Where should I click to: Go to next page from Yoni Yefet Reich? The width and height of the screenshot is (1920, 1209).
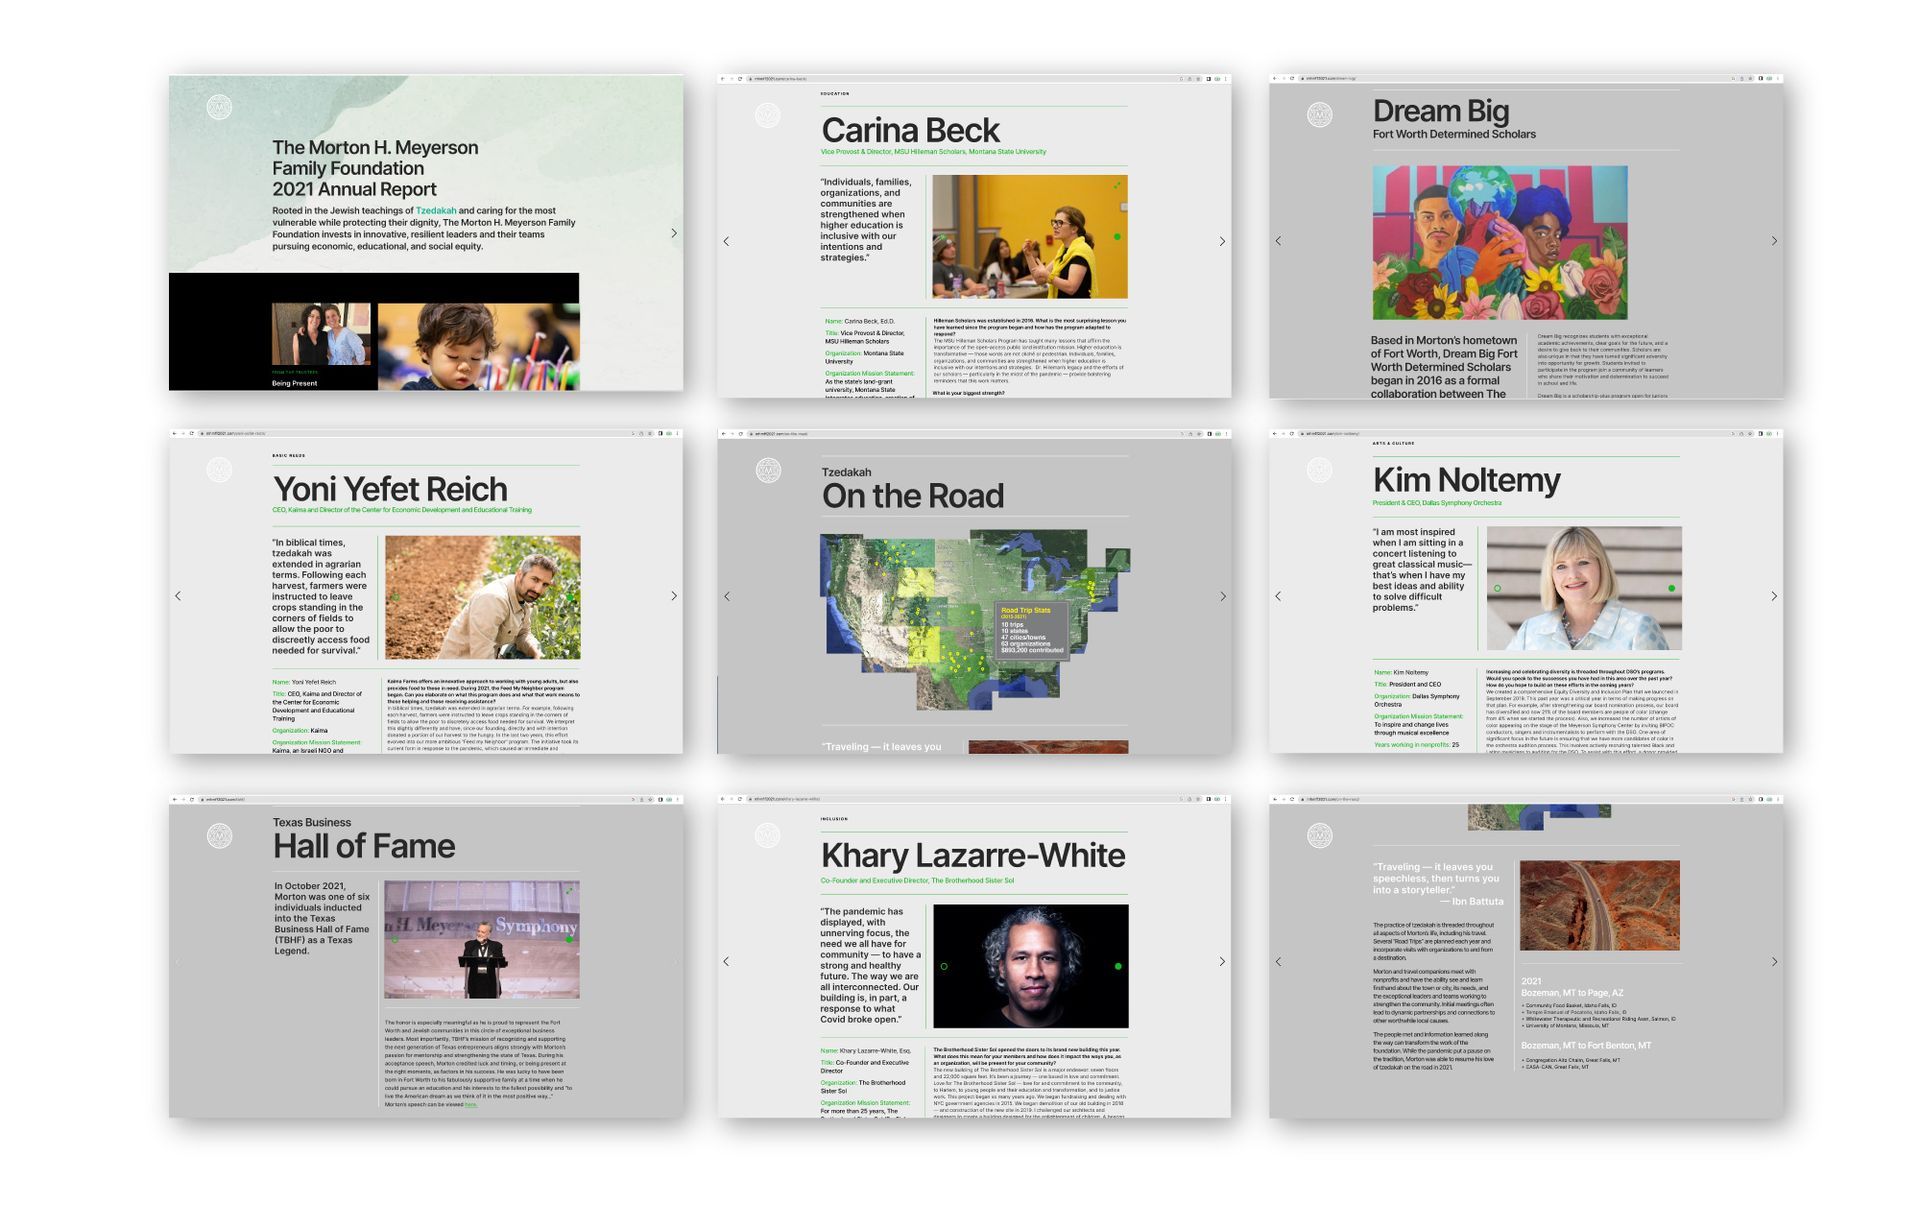coord(674,596)
